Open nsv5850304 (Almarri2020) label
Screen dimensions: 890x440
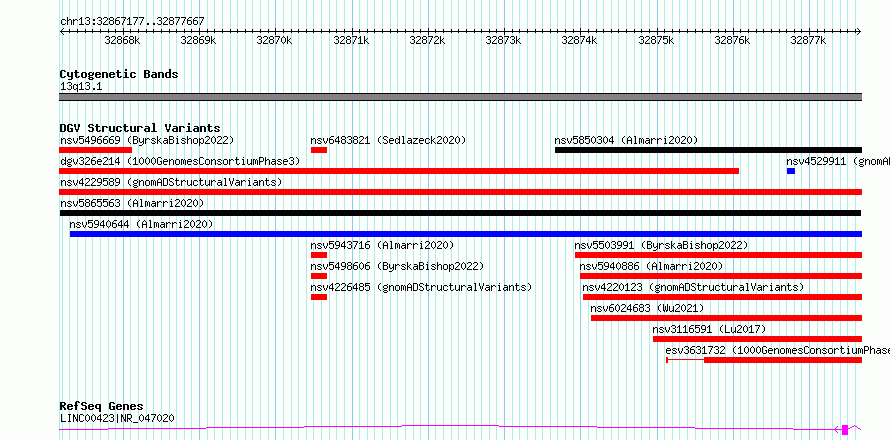626,140
